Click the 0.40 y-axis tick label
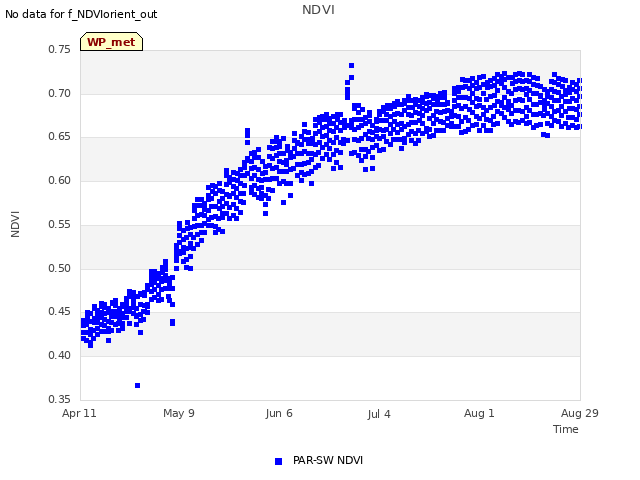Viewport: 640px width, 480px height. point(60,355)
